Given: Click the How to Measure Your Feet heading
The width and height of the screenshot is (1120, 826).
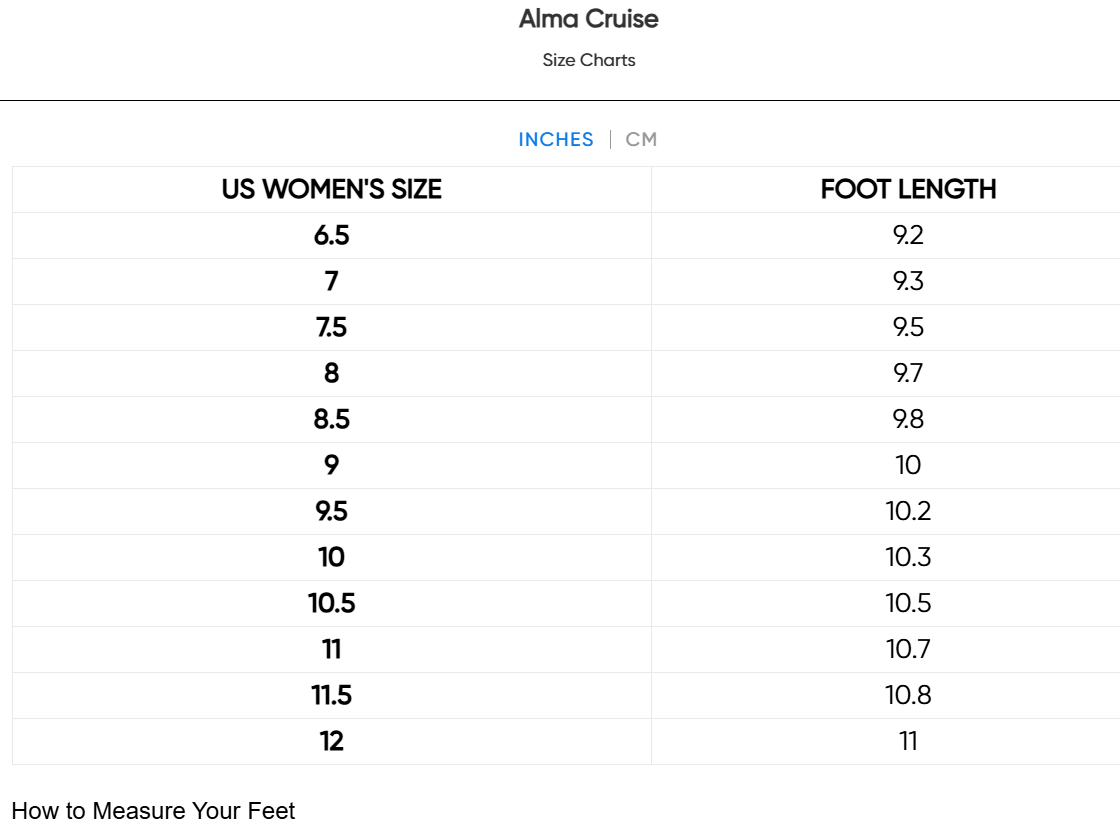Looking at the screenshot, I should (153, 811).
